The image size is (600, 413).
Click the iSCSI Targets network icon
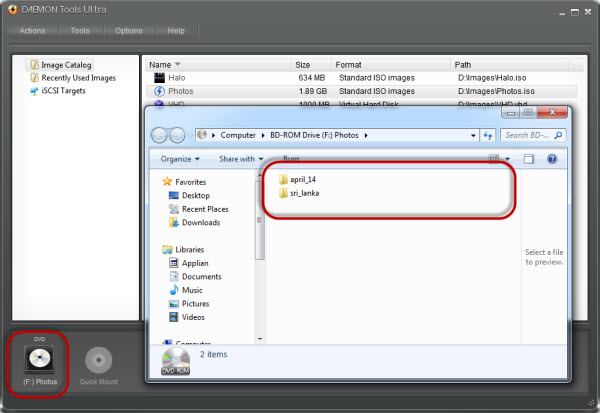pos(34,91)
